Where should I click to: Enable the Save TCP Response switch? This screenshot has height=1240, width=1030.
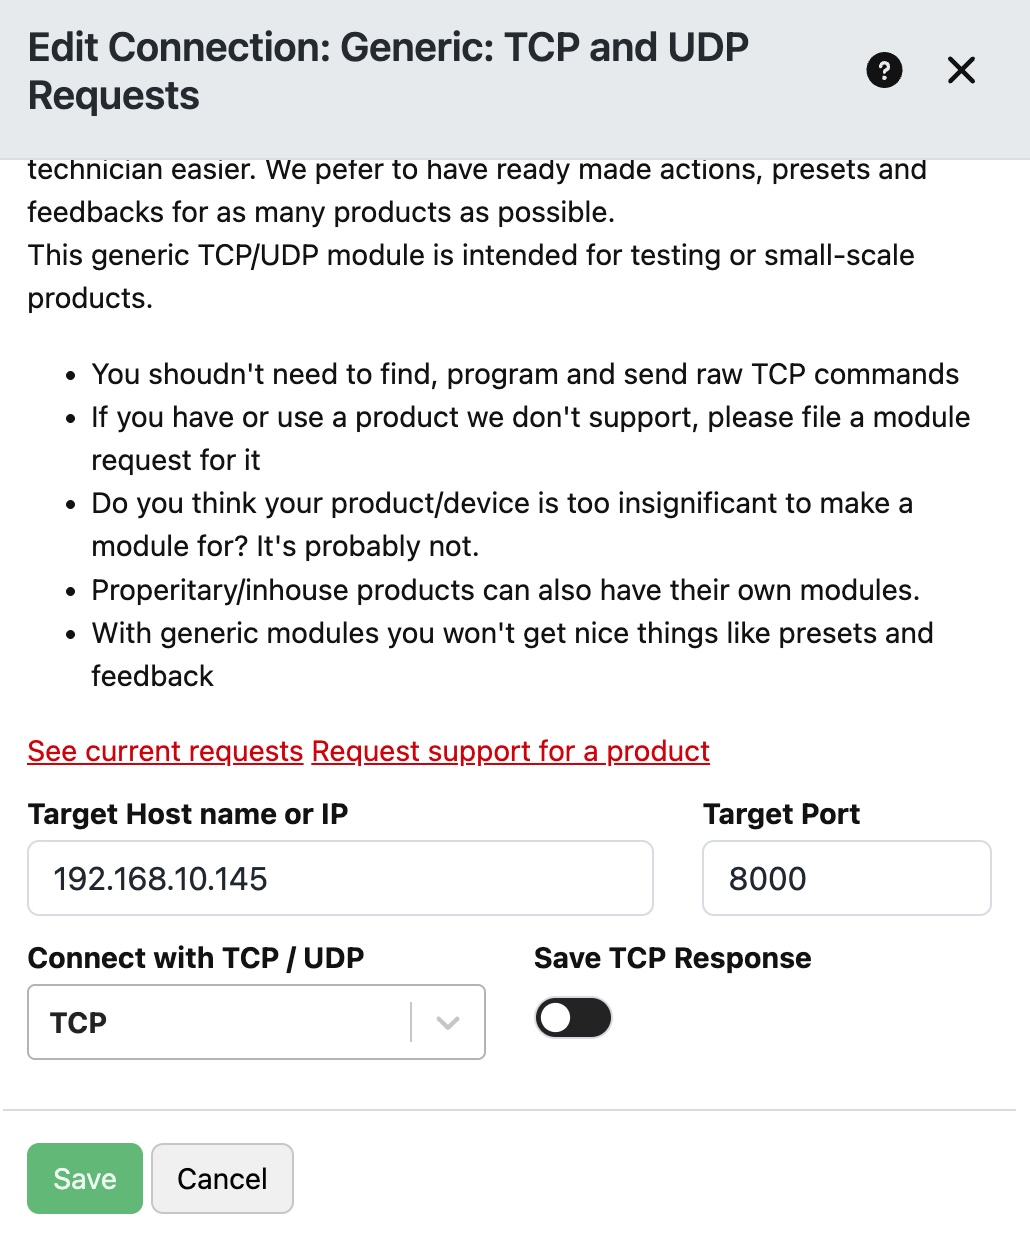(x=573, y=1018)
